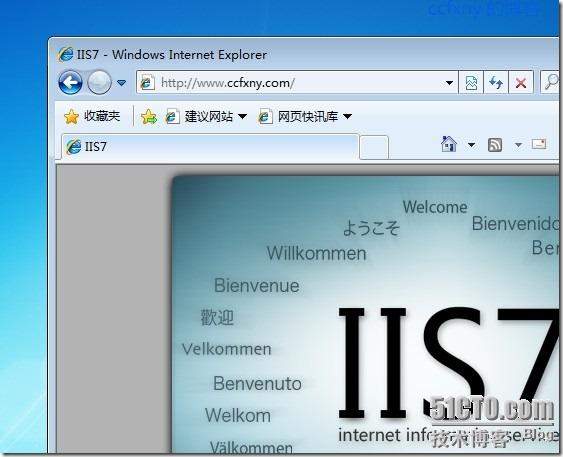The height and width of the screenshot is (457, 563).
Task: Click the address bar URL field
Action: point(297,83)
